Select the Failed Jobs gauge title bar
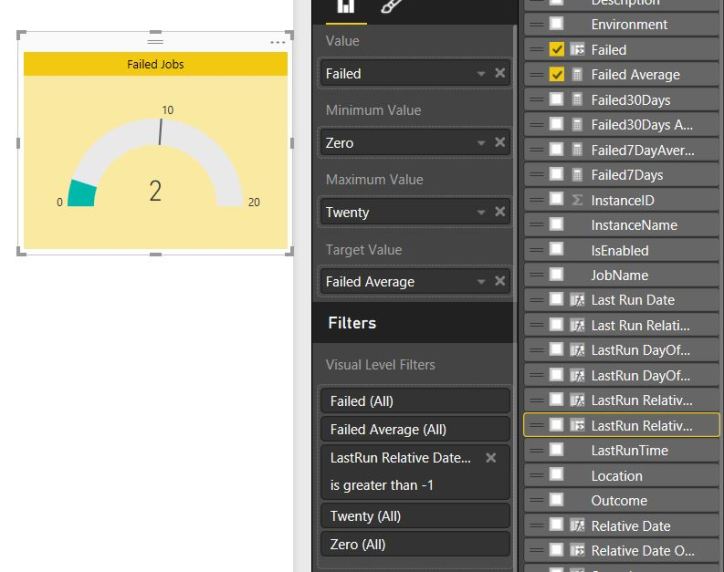 156,64
